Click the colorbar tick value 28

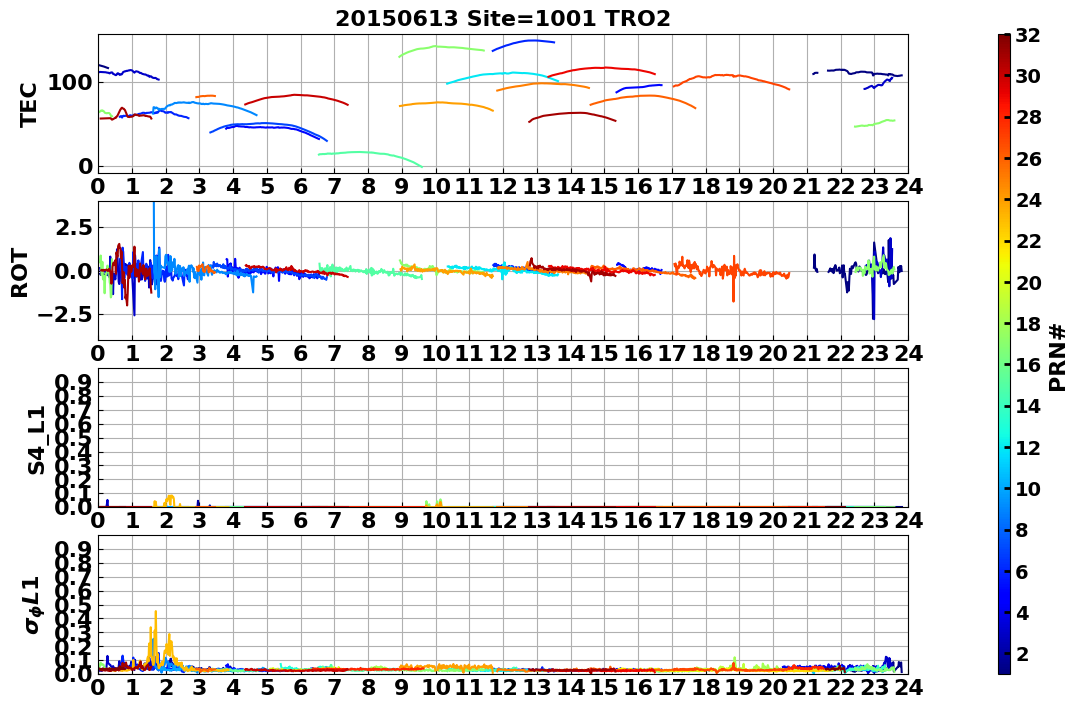tap(1028, 117)
